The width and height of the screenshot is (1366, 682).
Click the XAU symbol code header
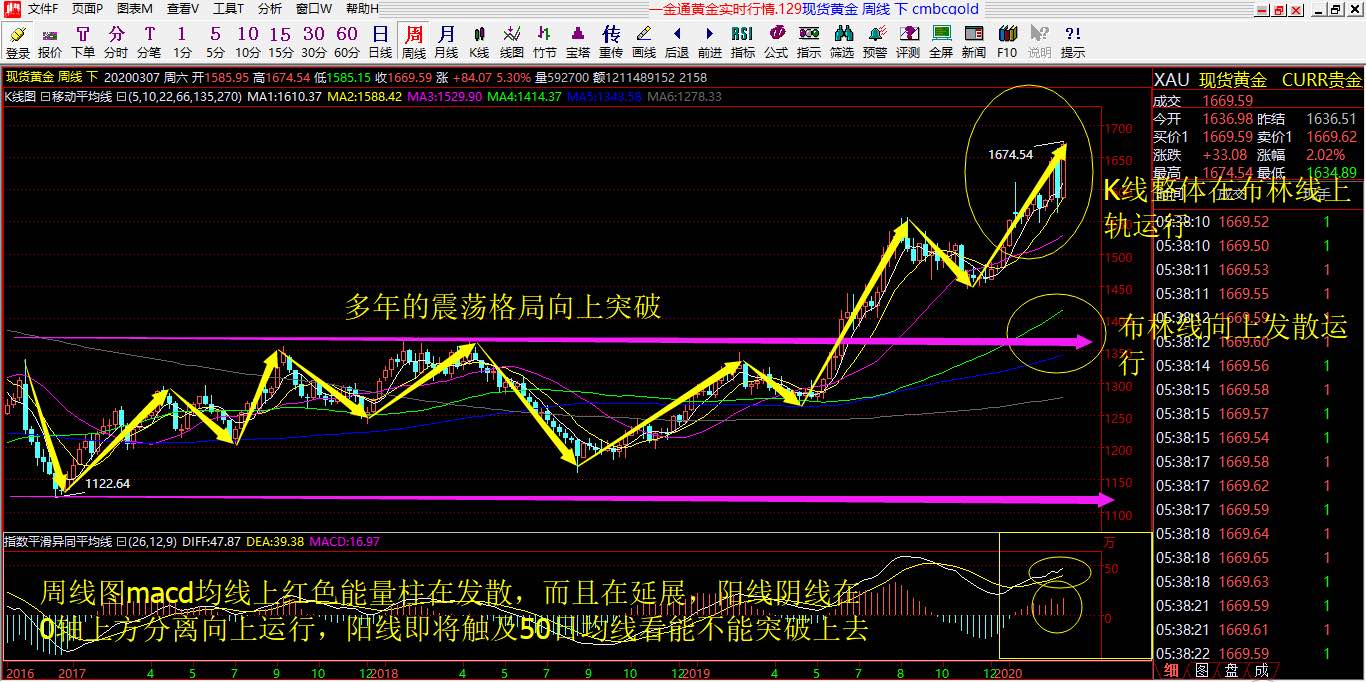1172,80
